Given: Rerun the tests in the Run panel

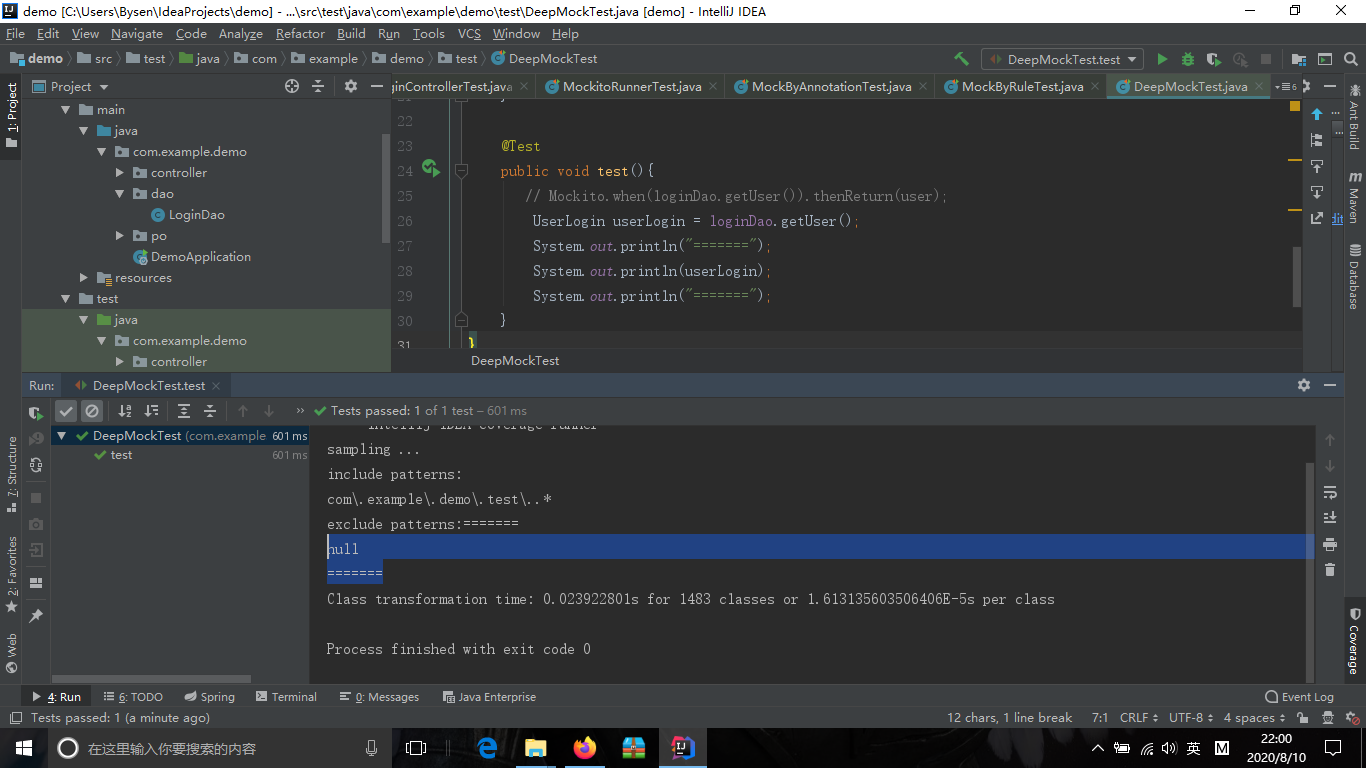Looking at the screenshot, I should (35, 411).
